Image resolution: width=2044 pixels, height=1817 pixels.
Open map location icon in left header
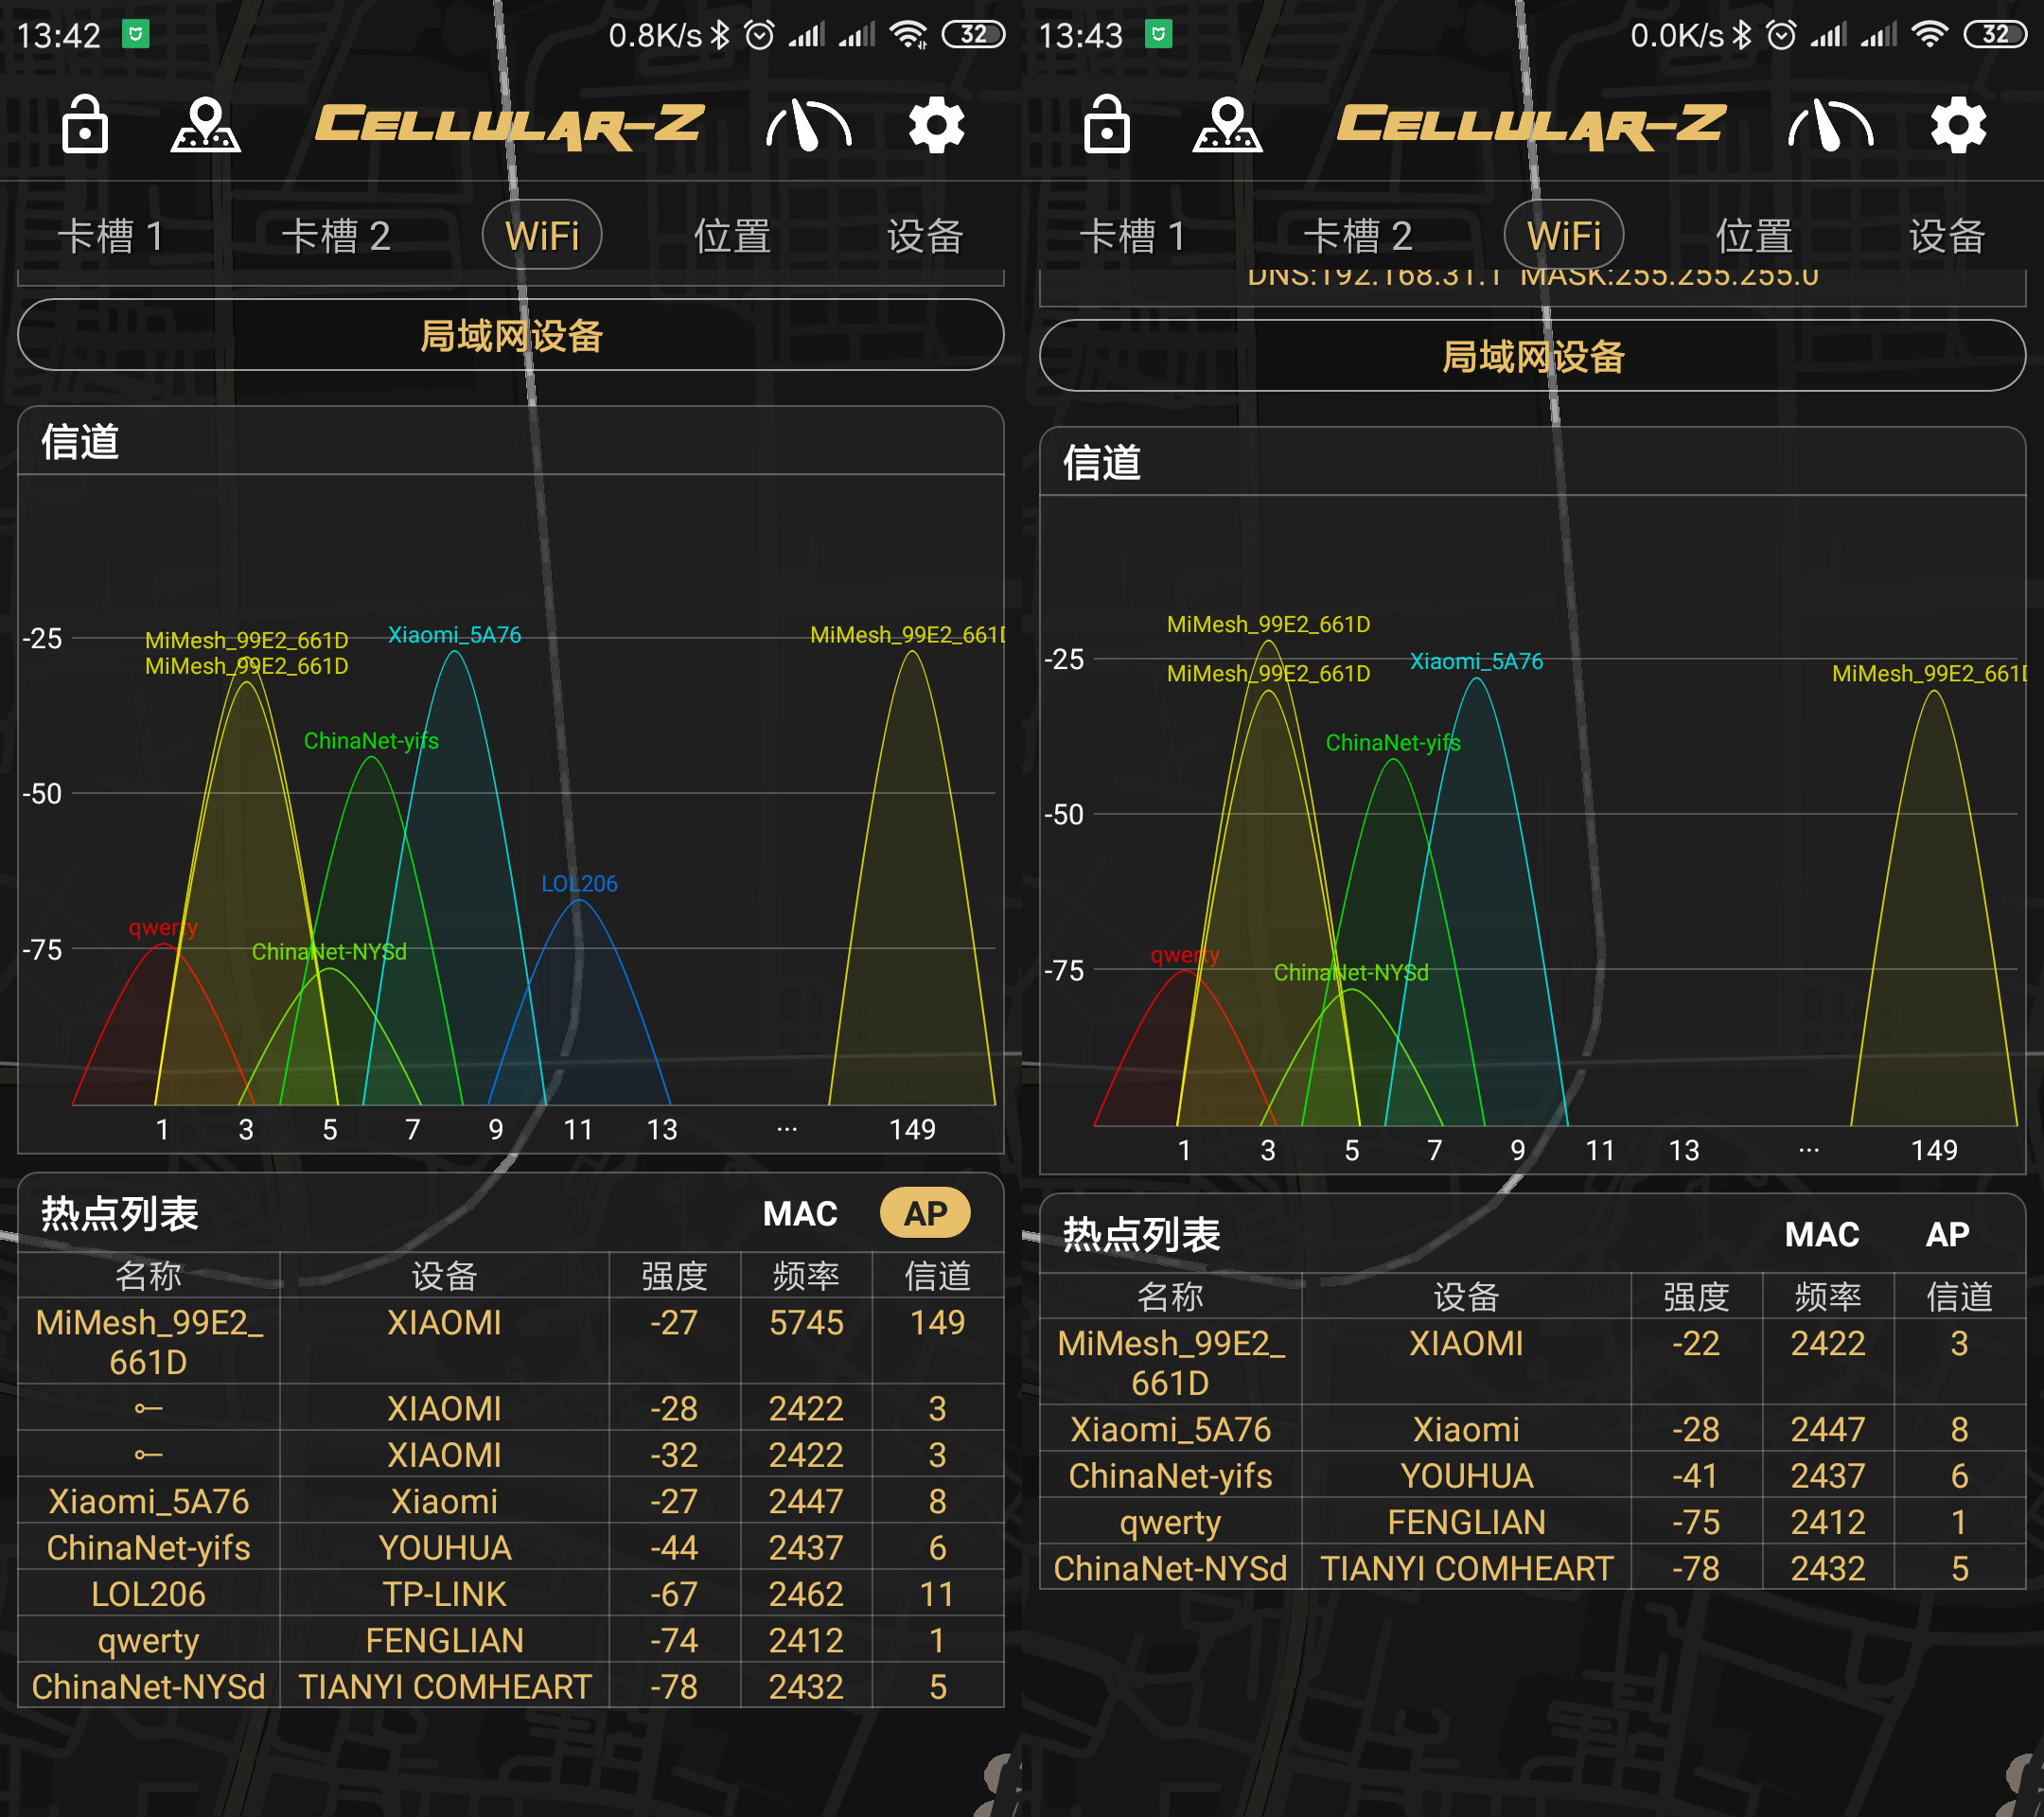pos(206,126)
